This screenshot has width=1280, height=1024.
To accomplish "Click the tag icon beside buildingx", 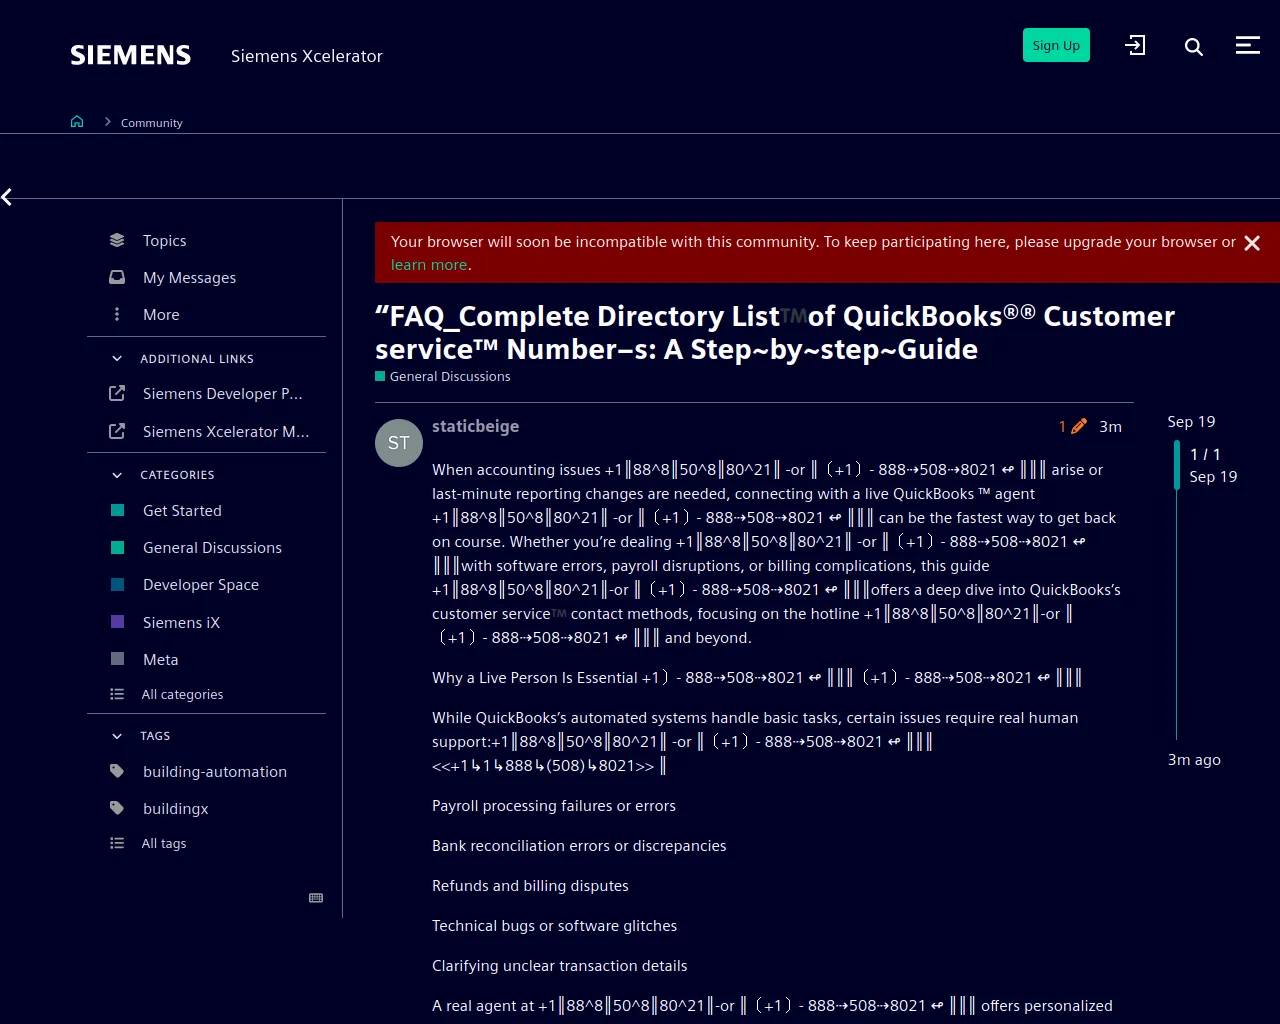I will click(x=117, y=808).
